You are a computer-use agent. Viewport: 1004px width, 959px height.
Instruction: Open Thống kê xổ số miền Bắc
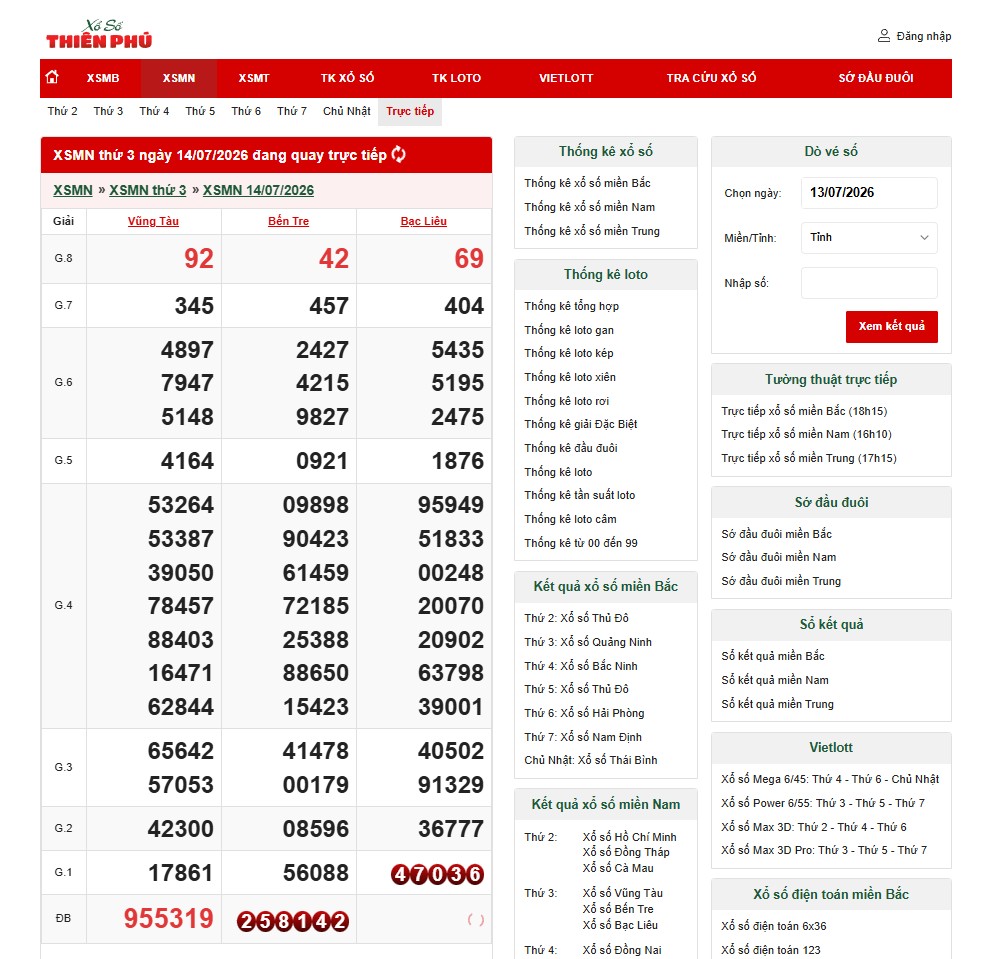point(587,183)
